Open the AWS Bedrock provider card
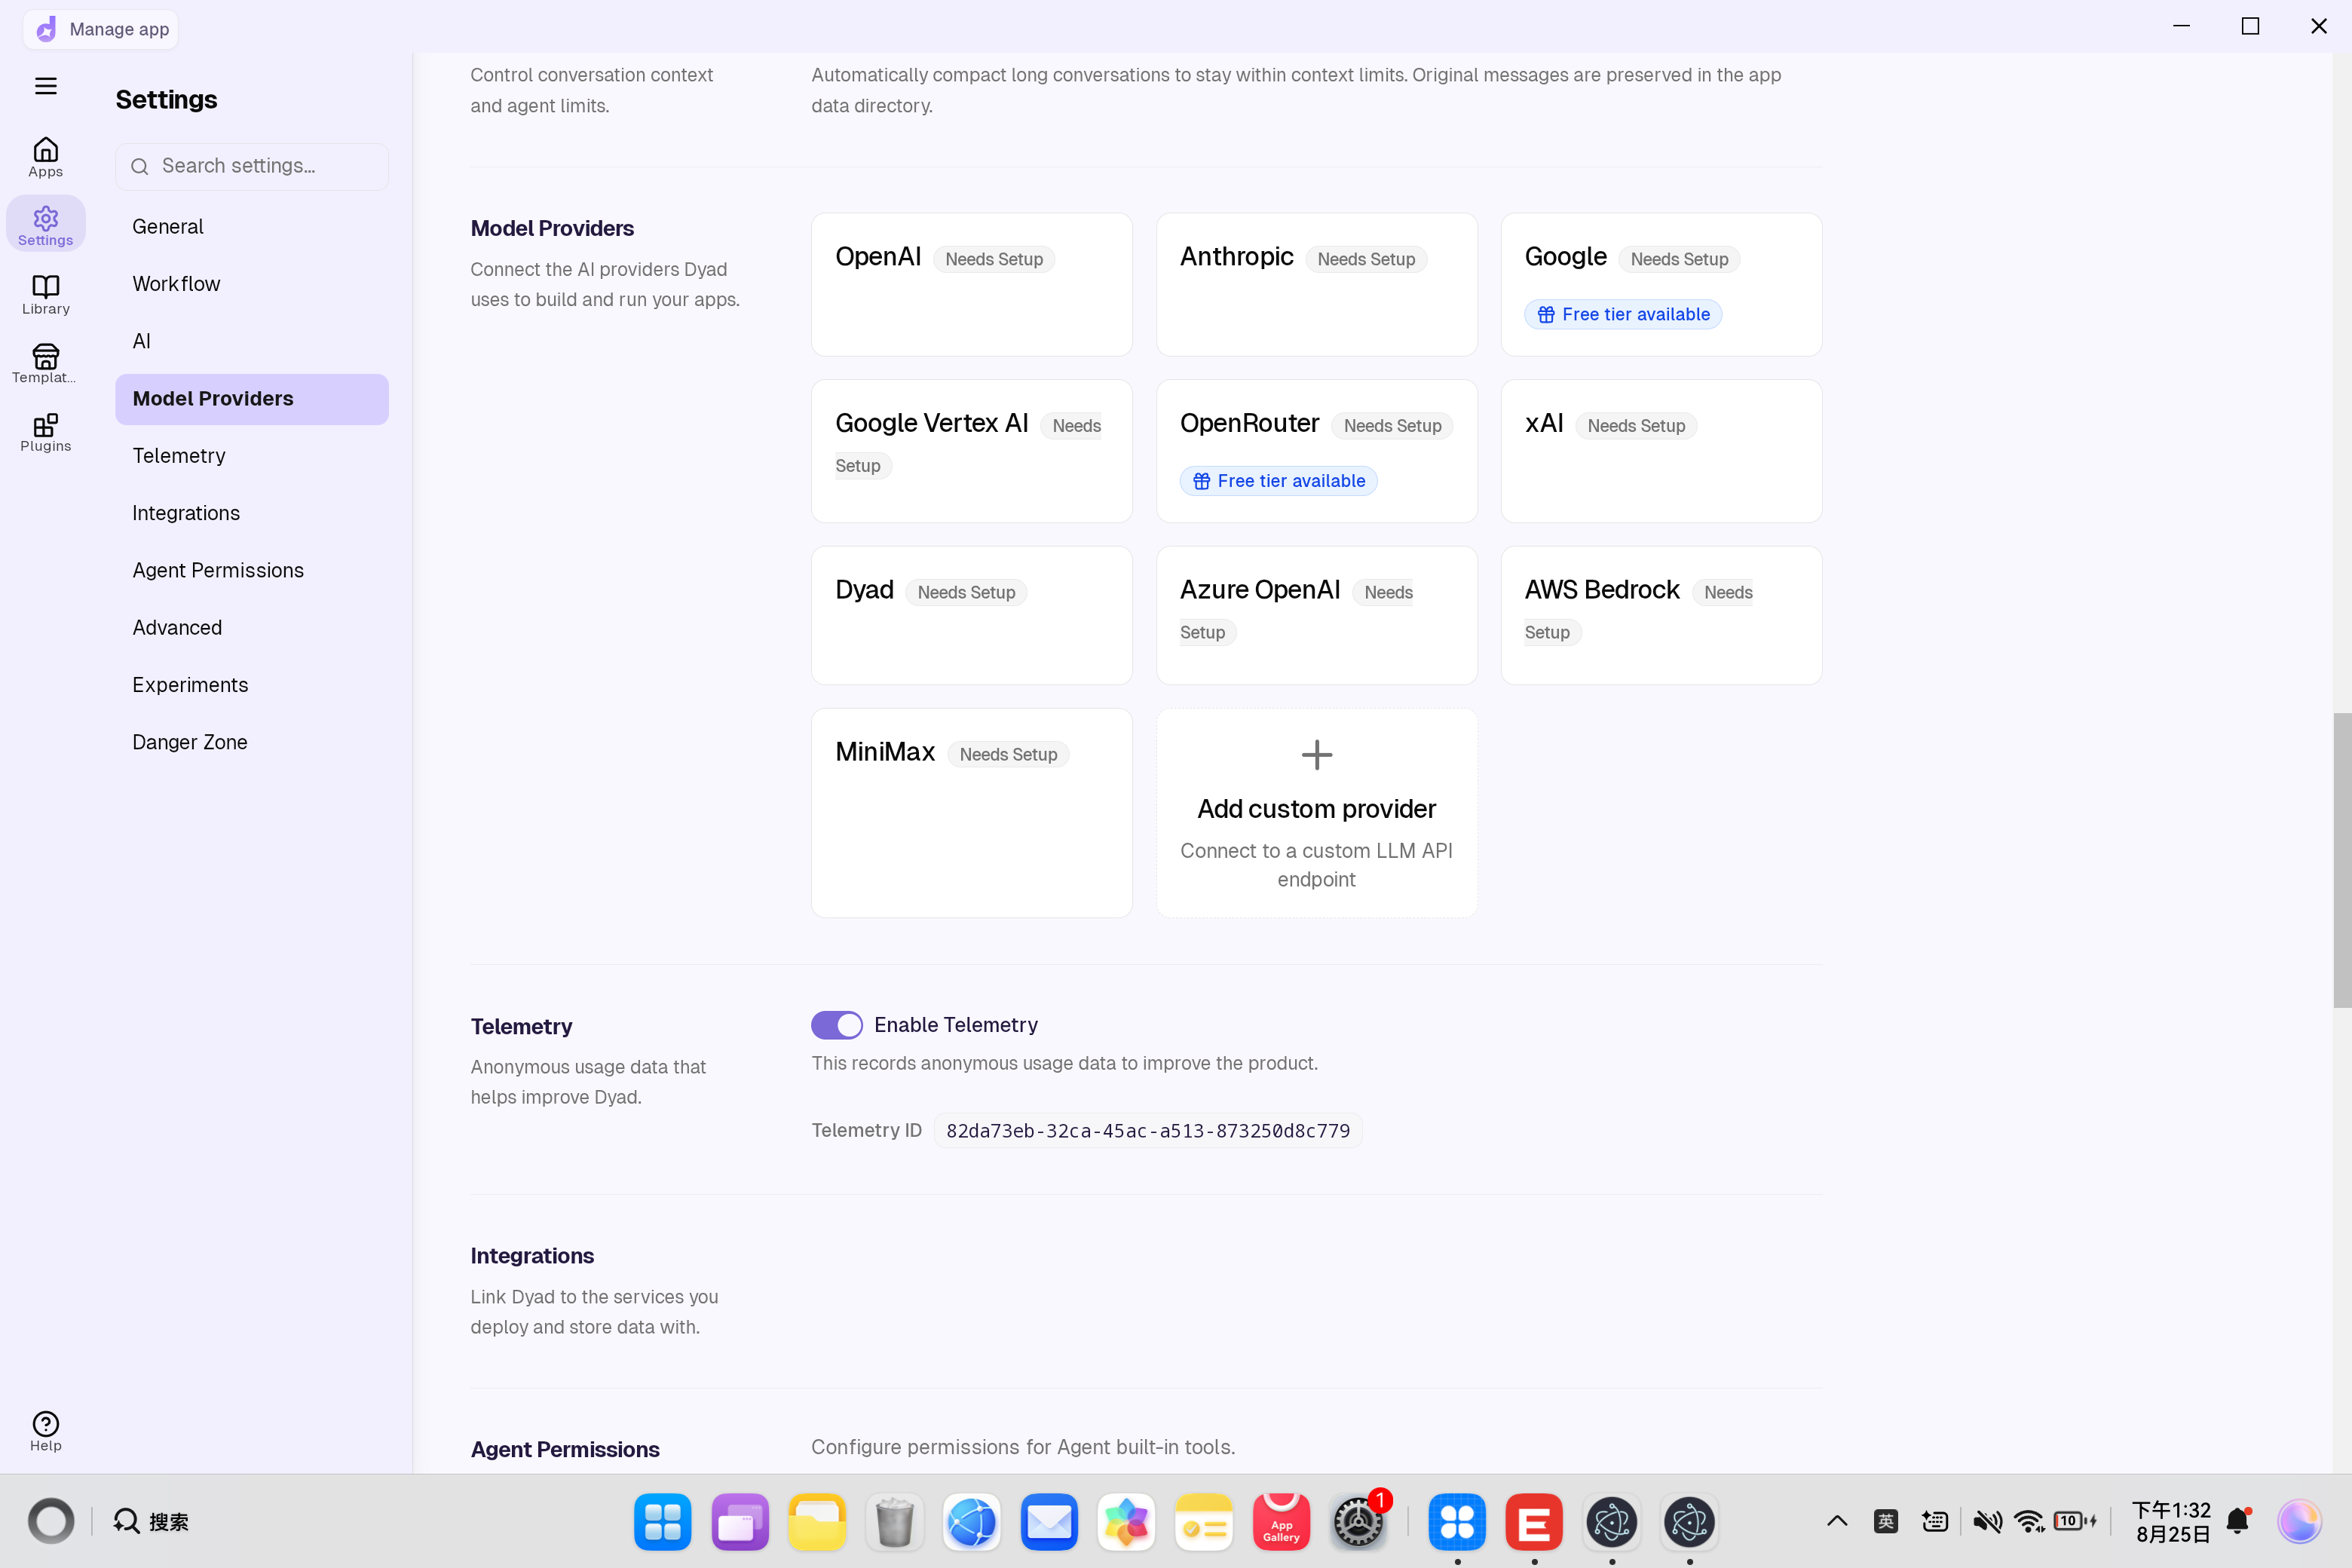 [x=1662, y=615]
